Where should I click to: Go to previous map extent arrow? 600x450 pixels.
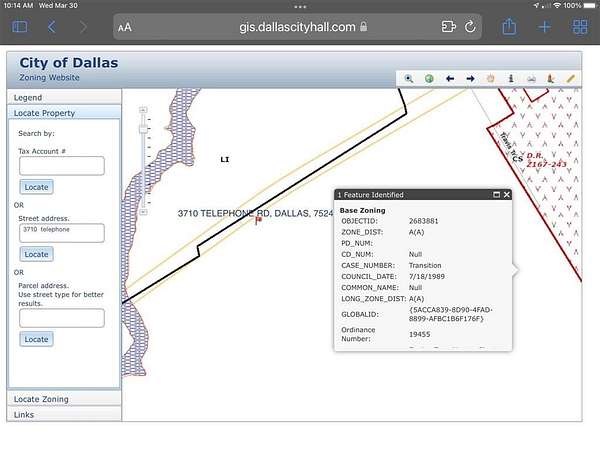449,78
